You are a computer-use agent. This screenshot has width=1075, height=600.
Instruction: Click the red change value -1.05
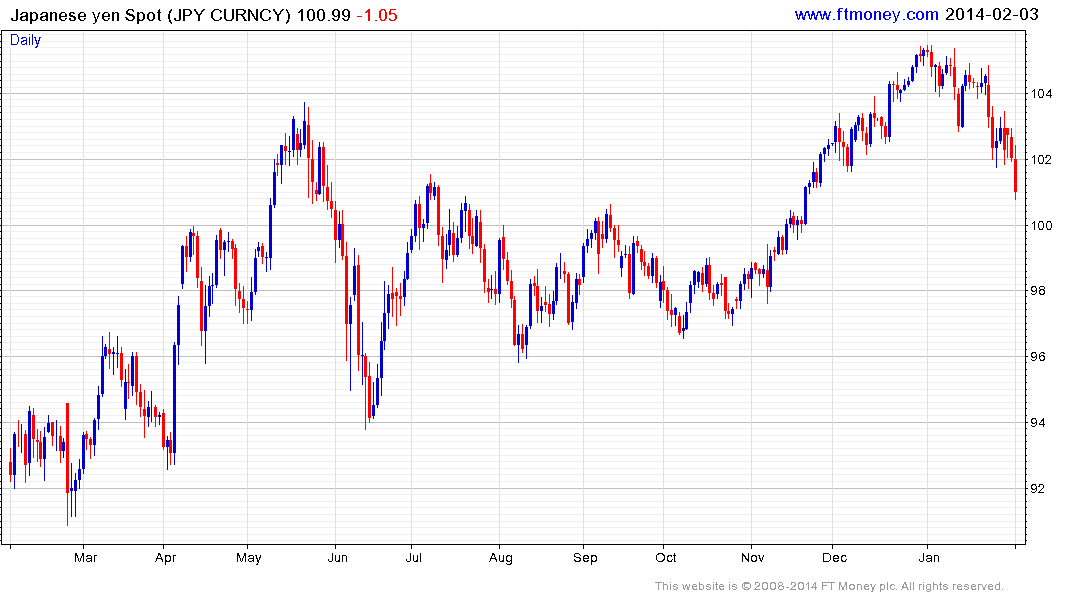tap(377, 15)
